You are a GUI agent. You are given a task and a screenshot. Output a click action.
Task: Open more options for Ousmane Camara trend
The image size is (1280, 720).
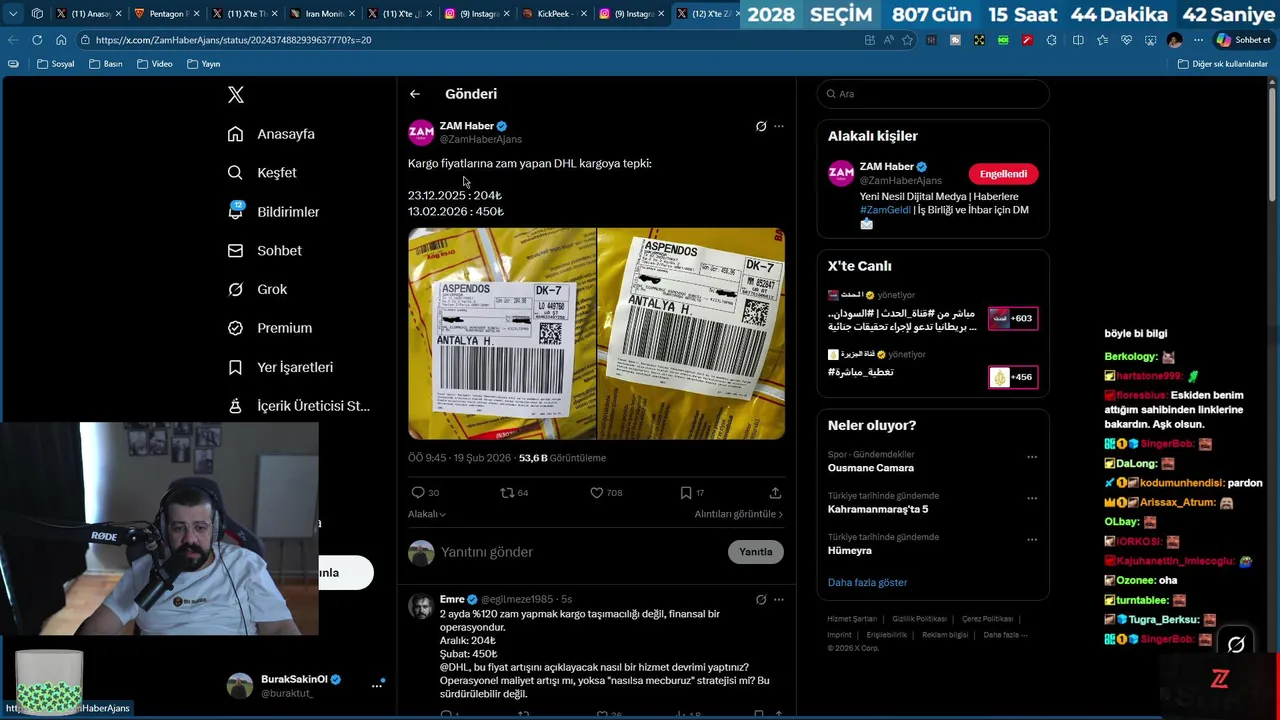[1032, 457]
